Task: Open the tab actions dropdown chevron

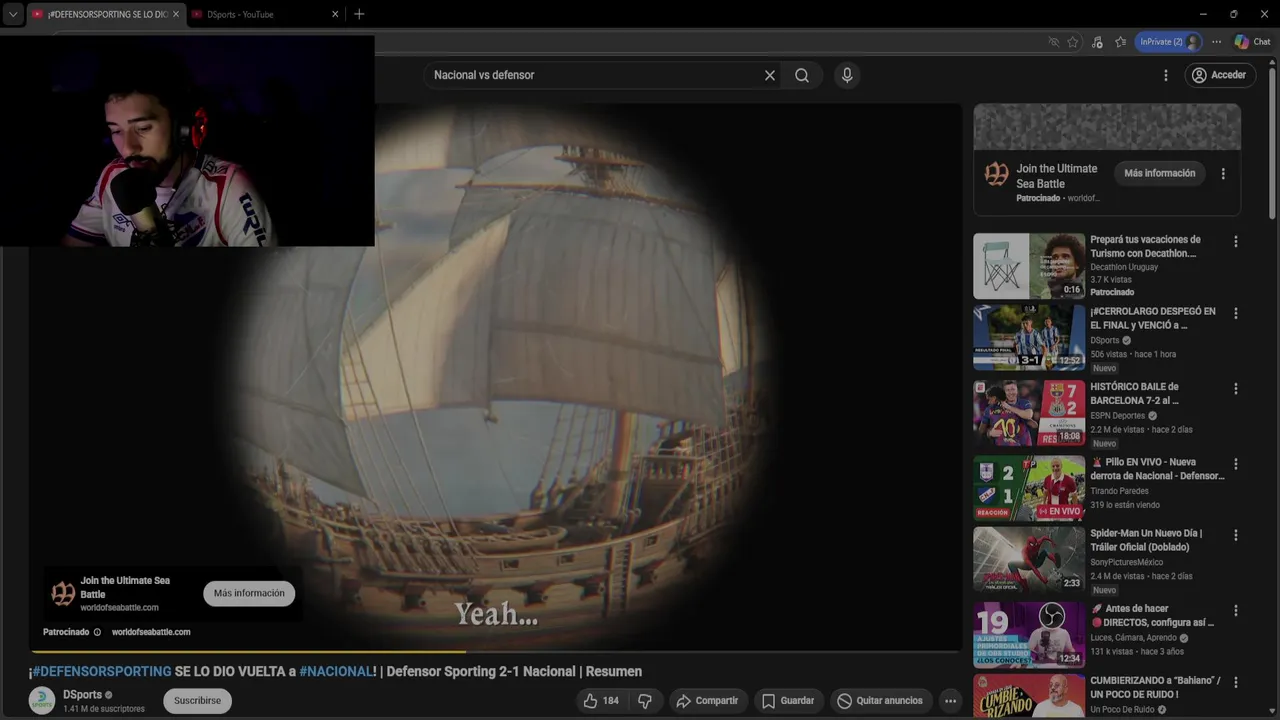Action: point(13,14)
